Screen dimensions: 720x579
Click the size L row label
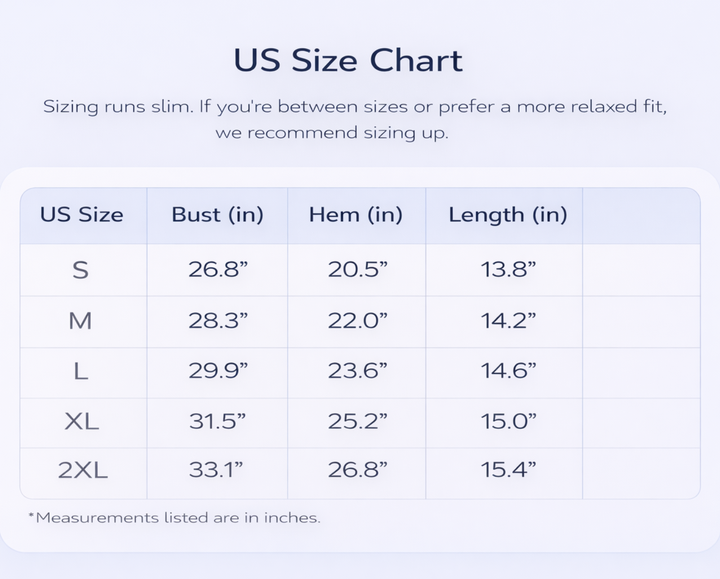point(81,371)
